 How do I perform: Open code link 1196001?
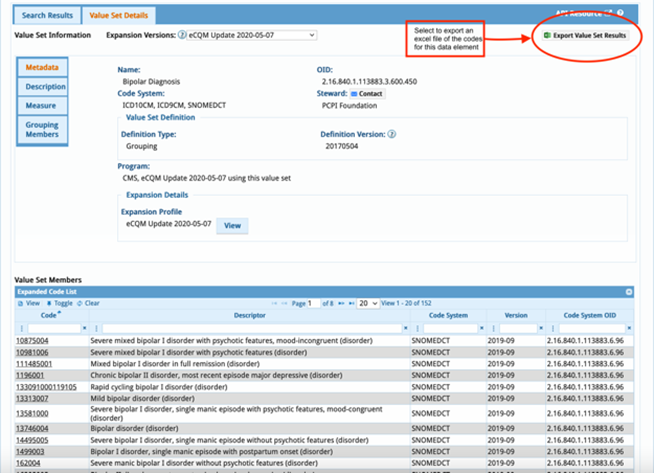coord(30,375)
